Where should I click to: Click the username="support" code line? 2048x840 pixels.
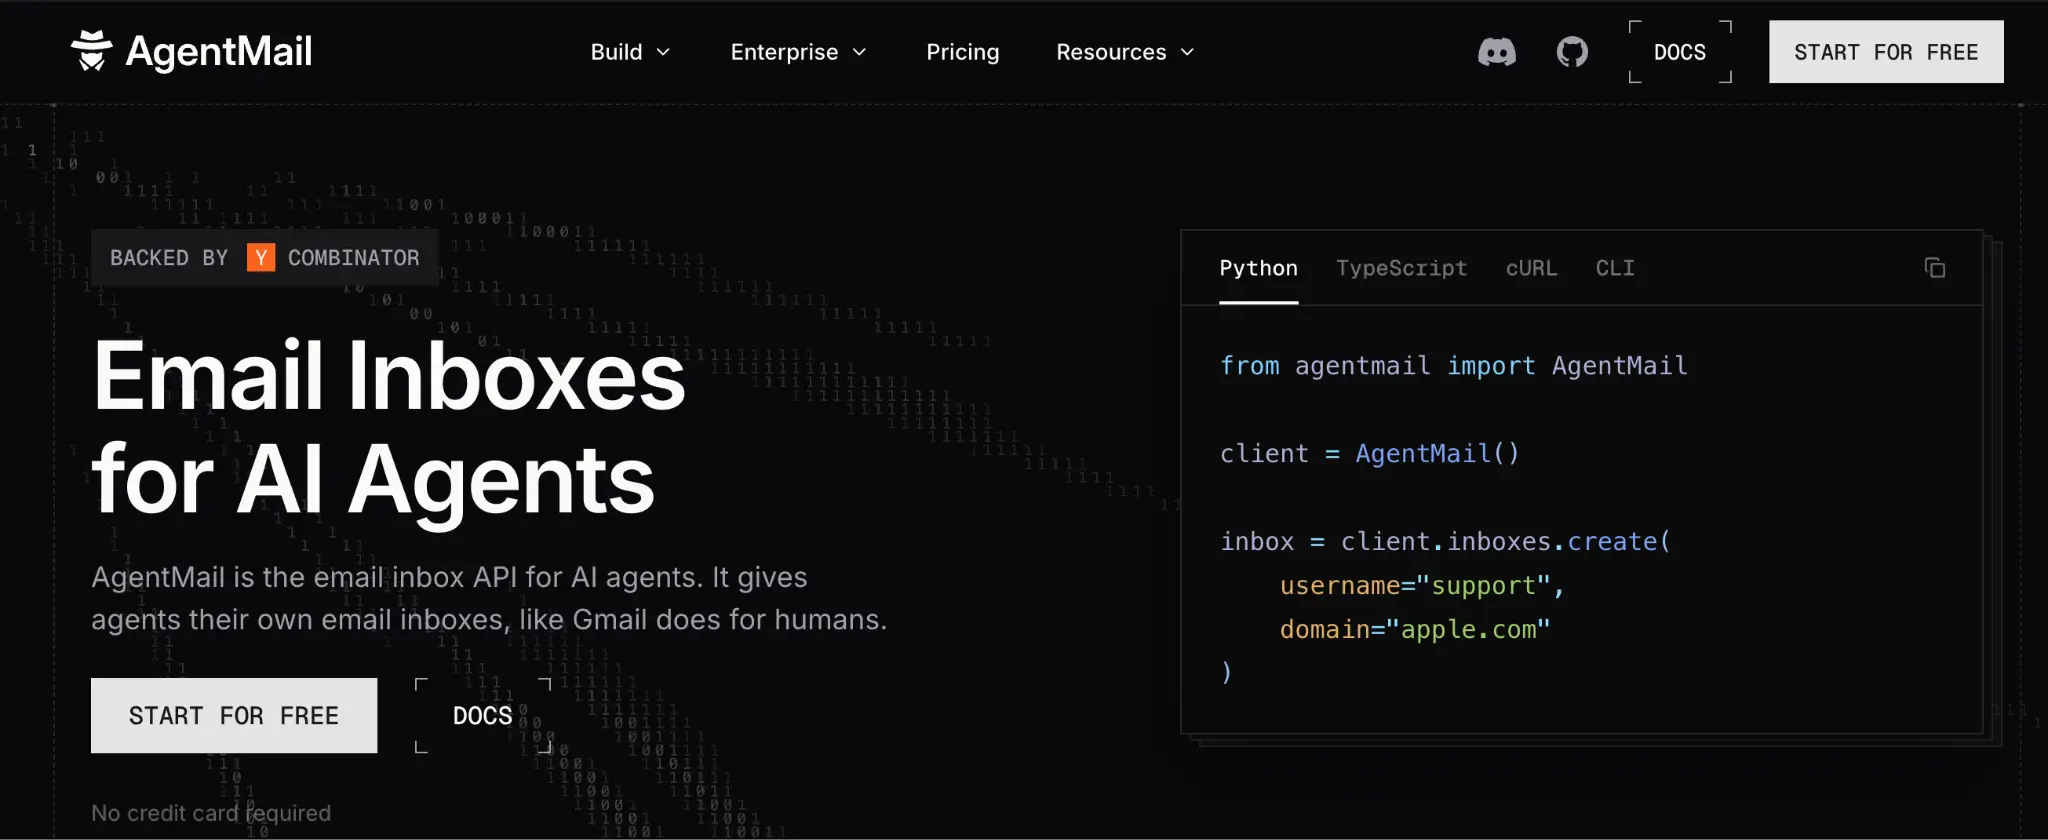(1422, 586)
